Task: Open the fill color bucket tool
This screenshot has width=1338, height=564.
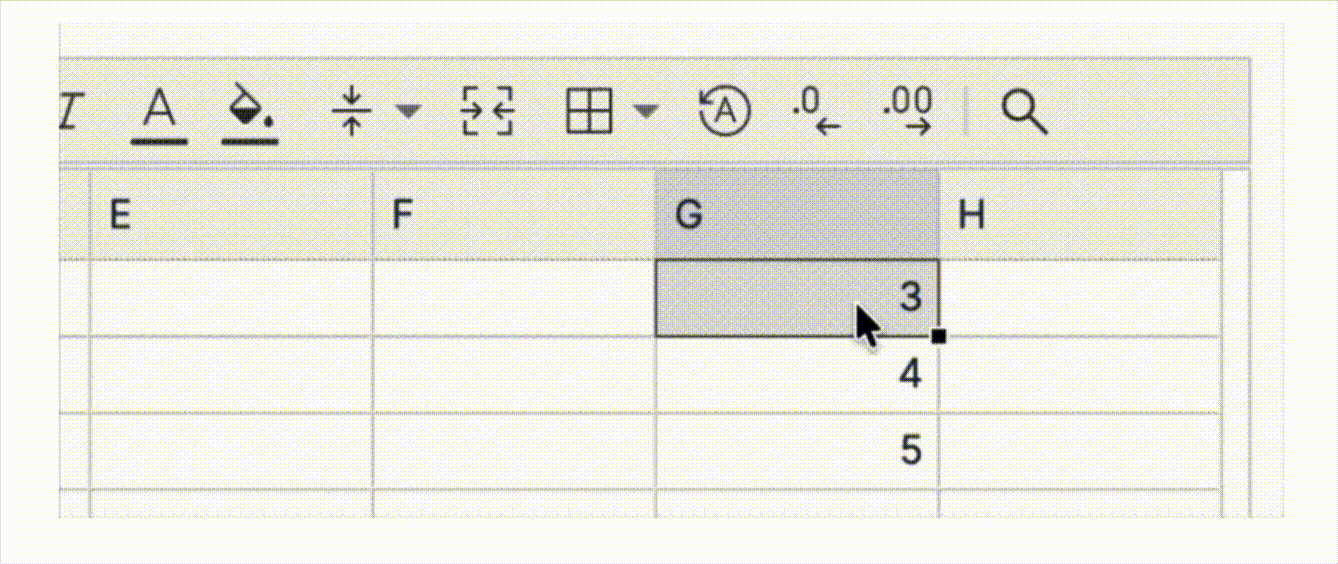Action: click(249, 112)
